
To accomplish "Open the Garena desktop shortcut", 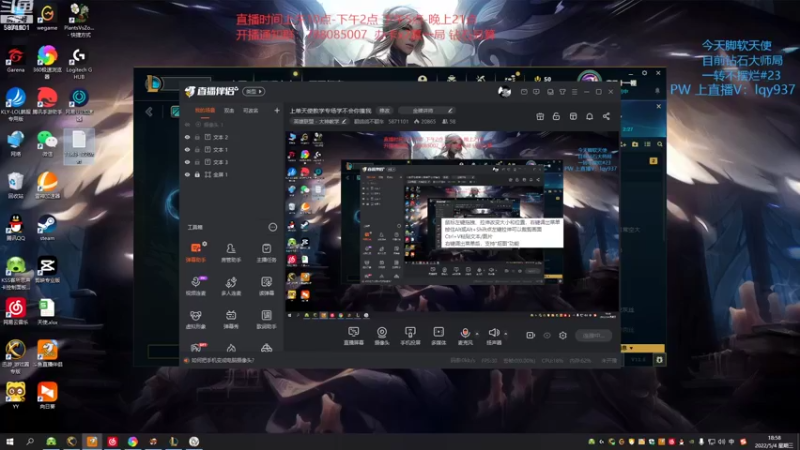I will (15, 59).
